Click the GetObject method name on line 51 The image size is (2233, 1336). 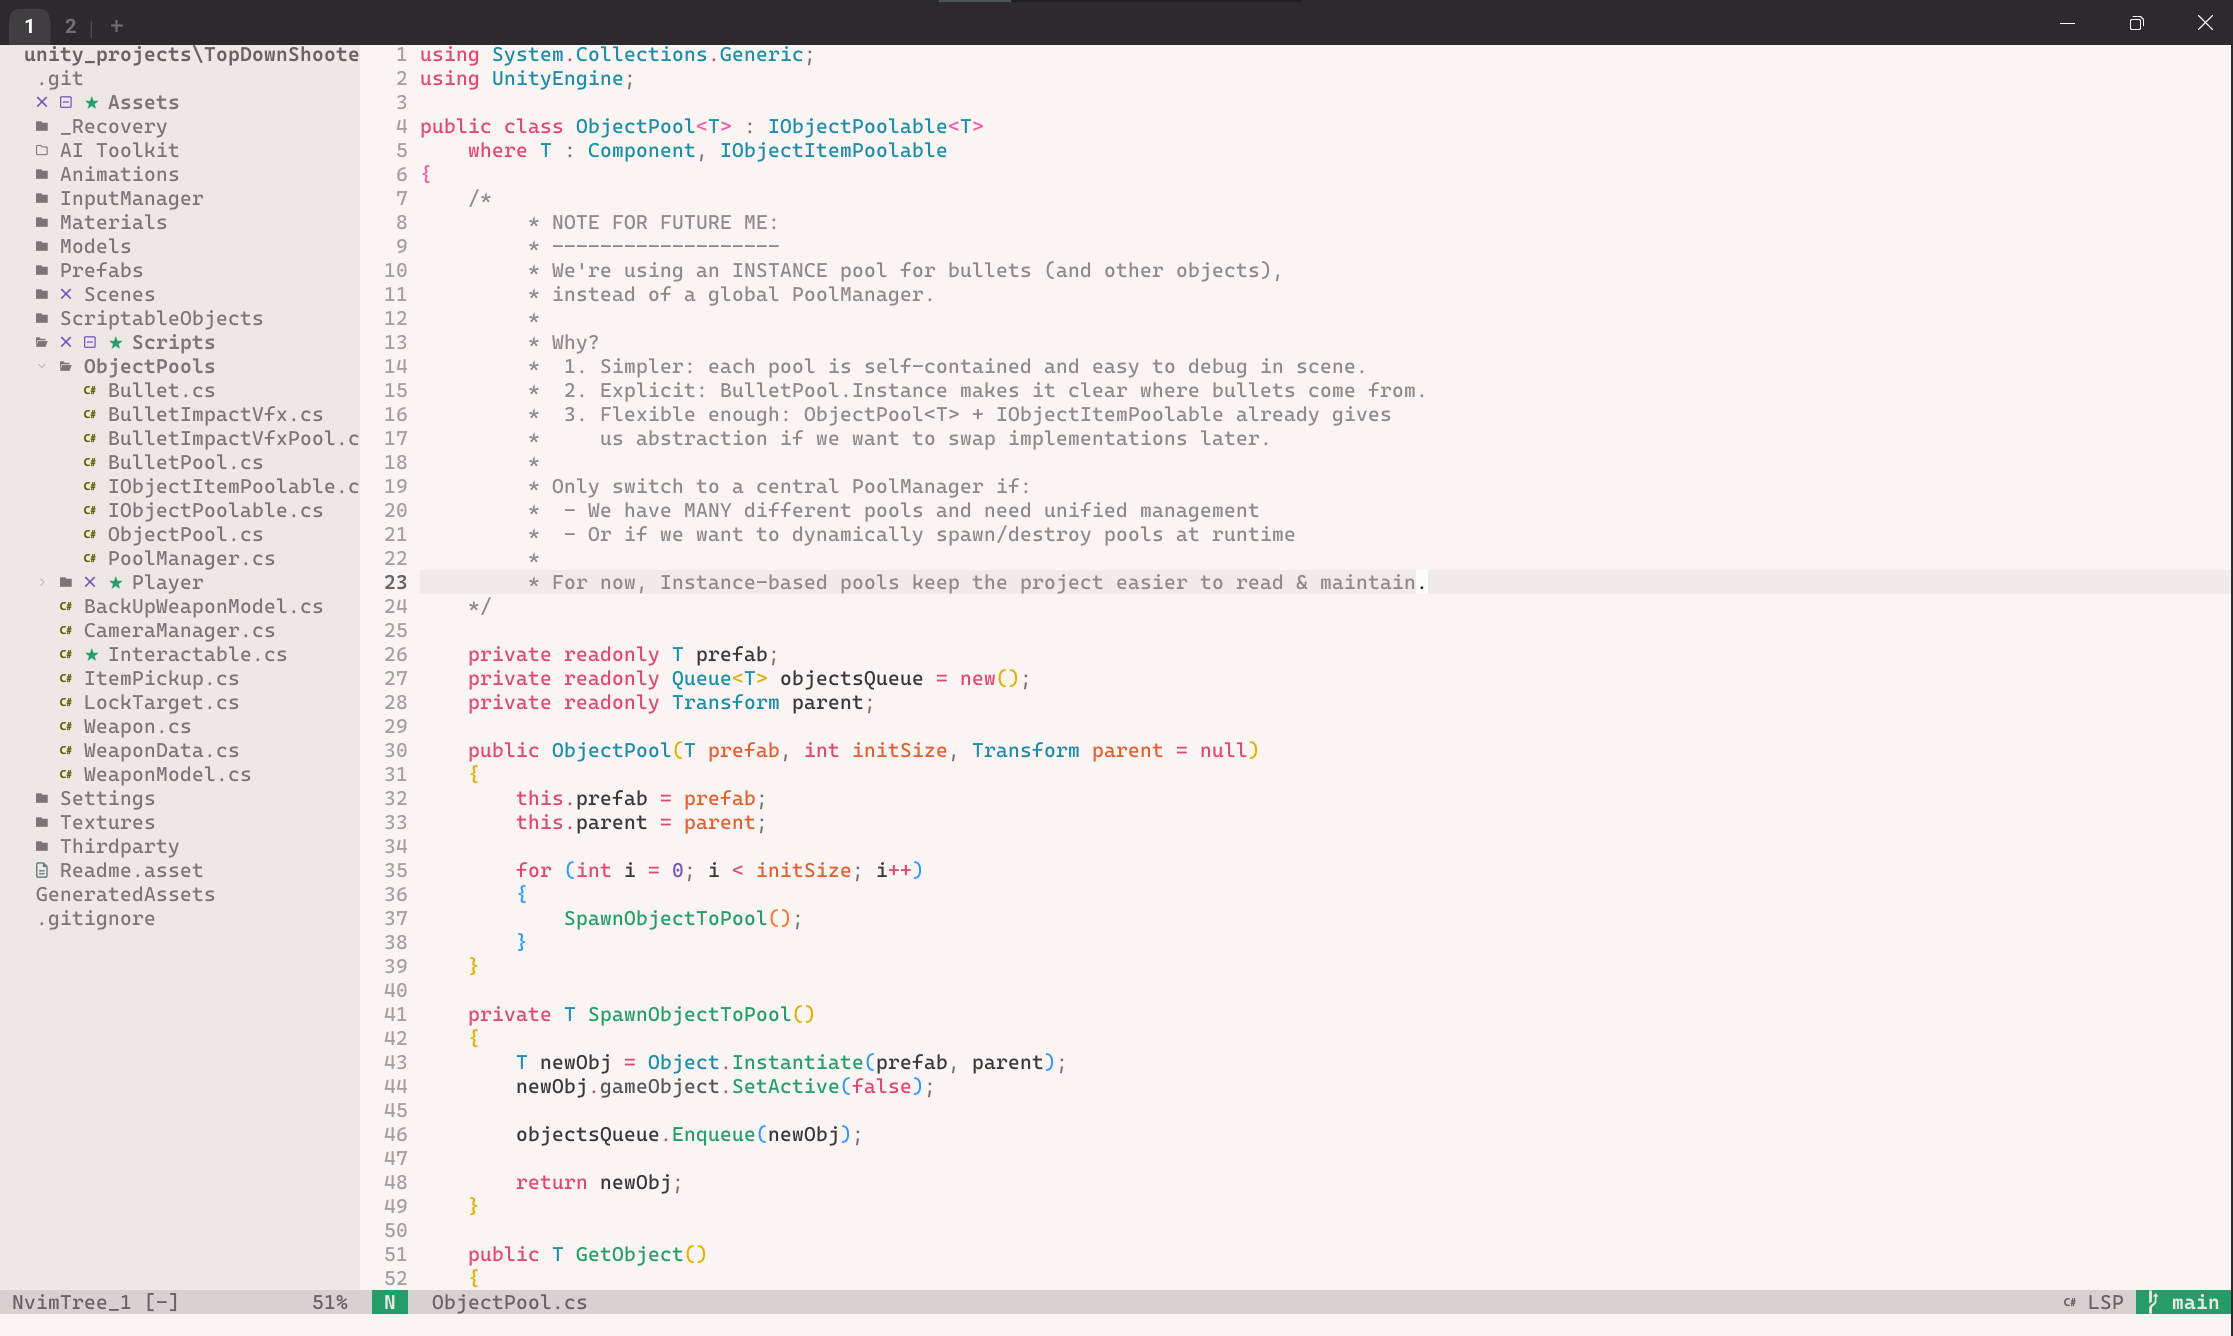(629, 1255)
